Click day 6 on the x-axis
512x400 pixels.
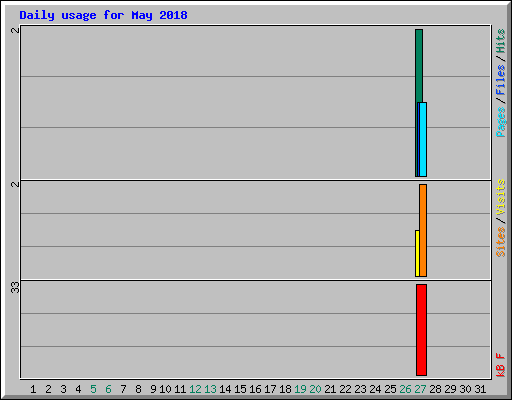108,389
